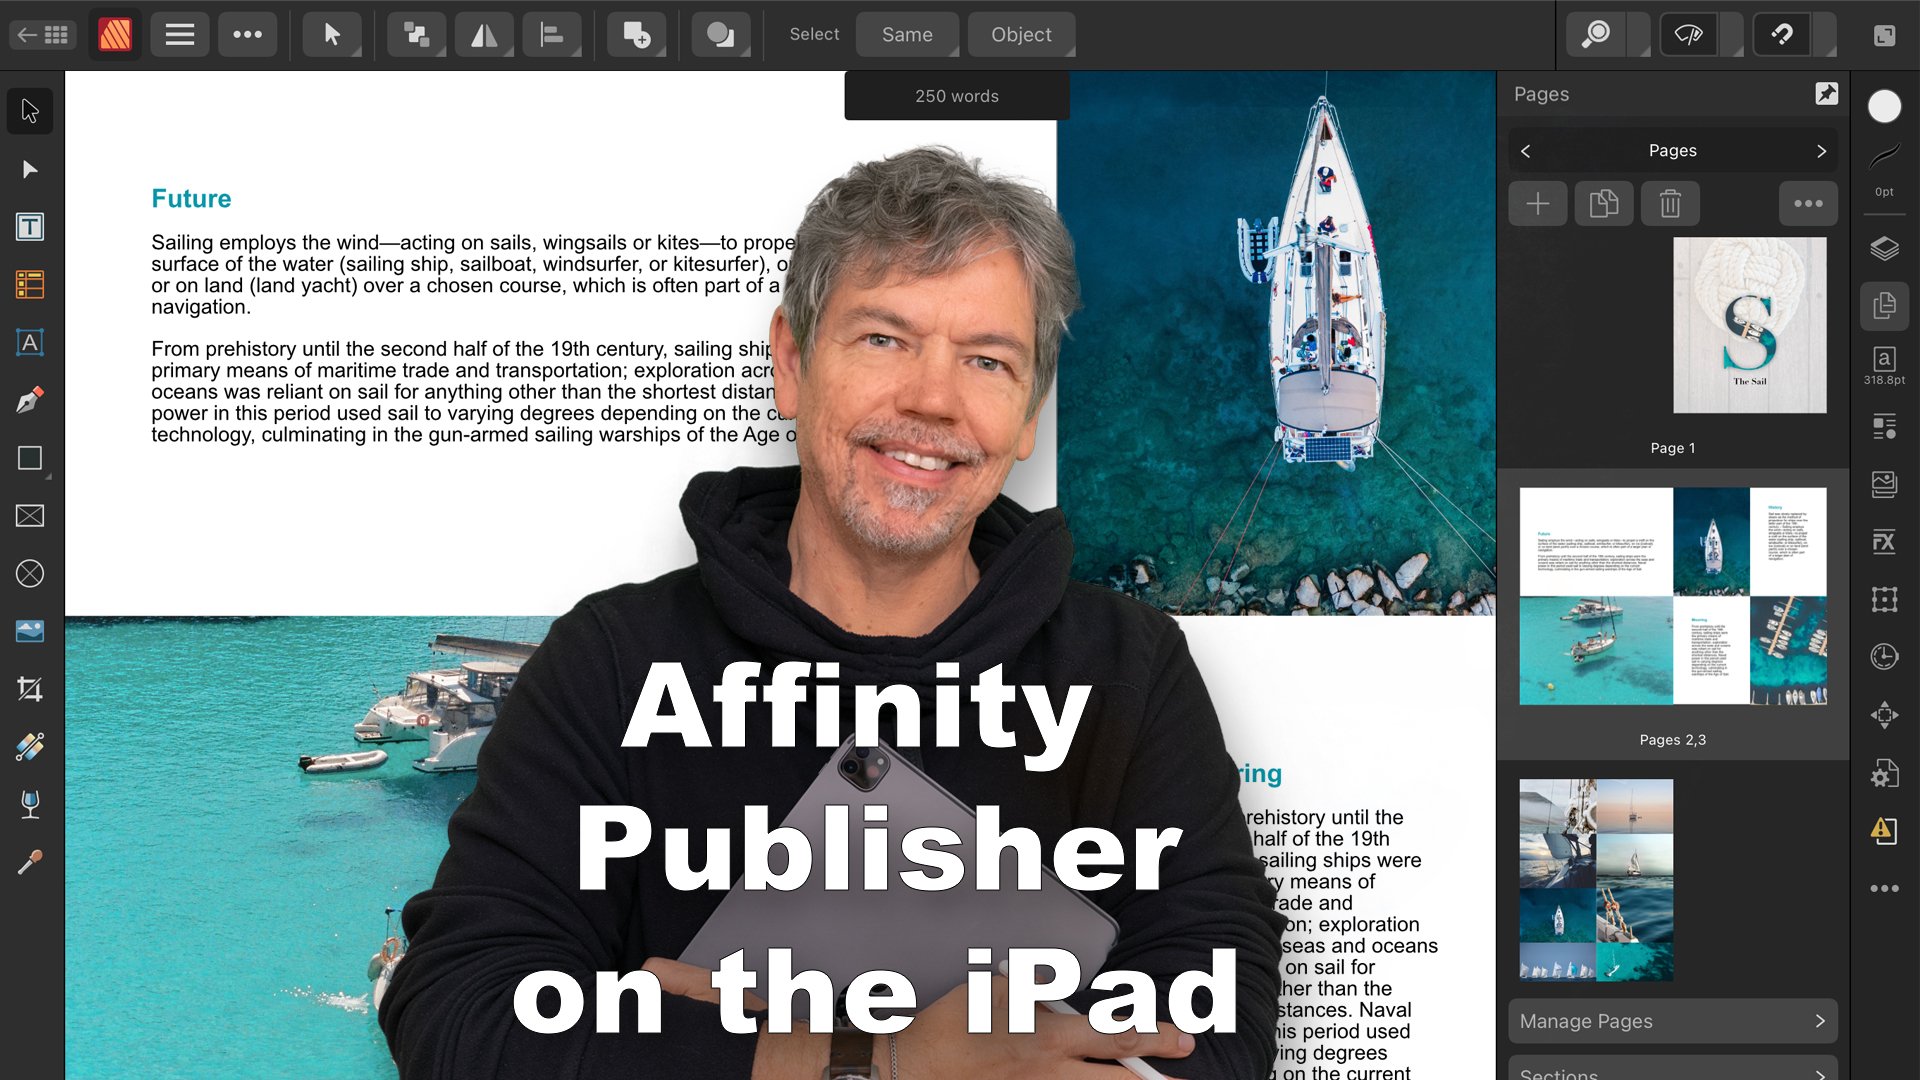Viewport: 1920px width, 1080px height.
Task: Select the Artistic Text tool
Action: (x=30, y=343)
